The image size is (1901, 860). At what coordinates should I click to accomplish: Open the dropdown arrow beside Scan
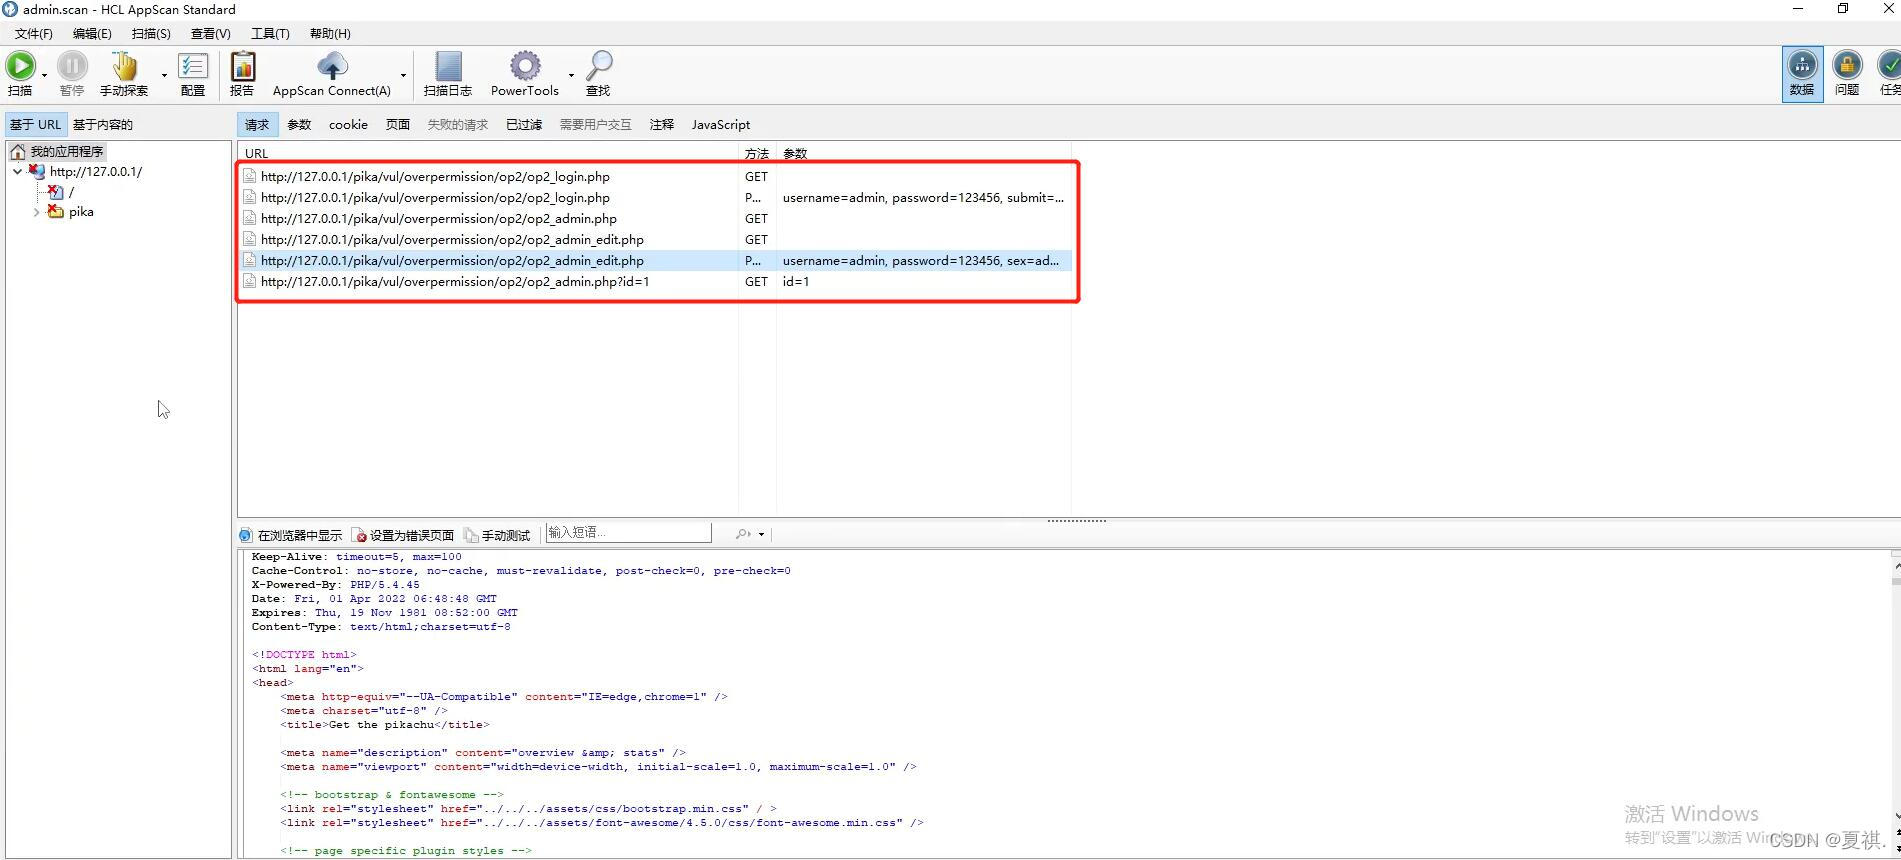click(x=44, y=75)
